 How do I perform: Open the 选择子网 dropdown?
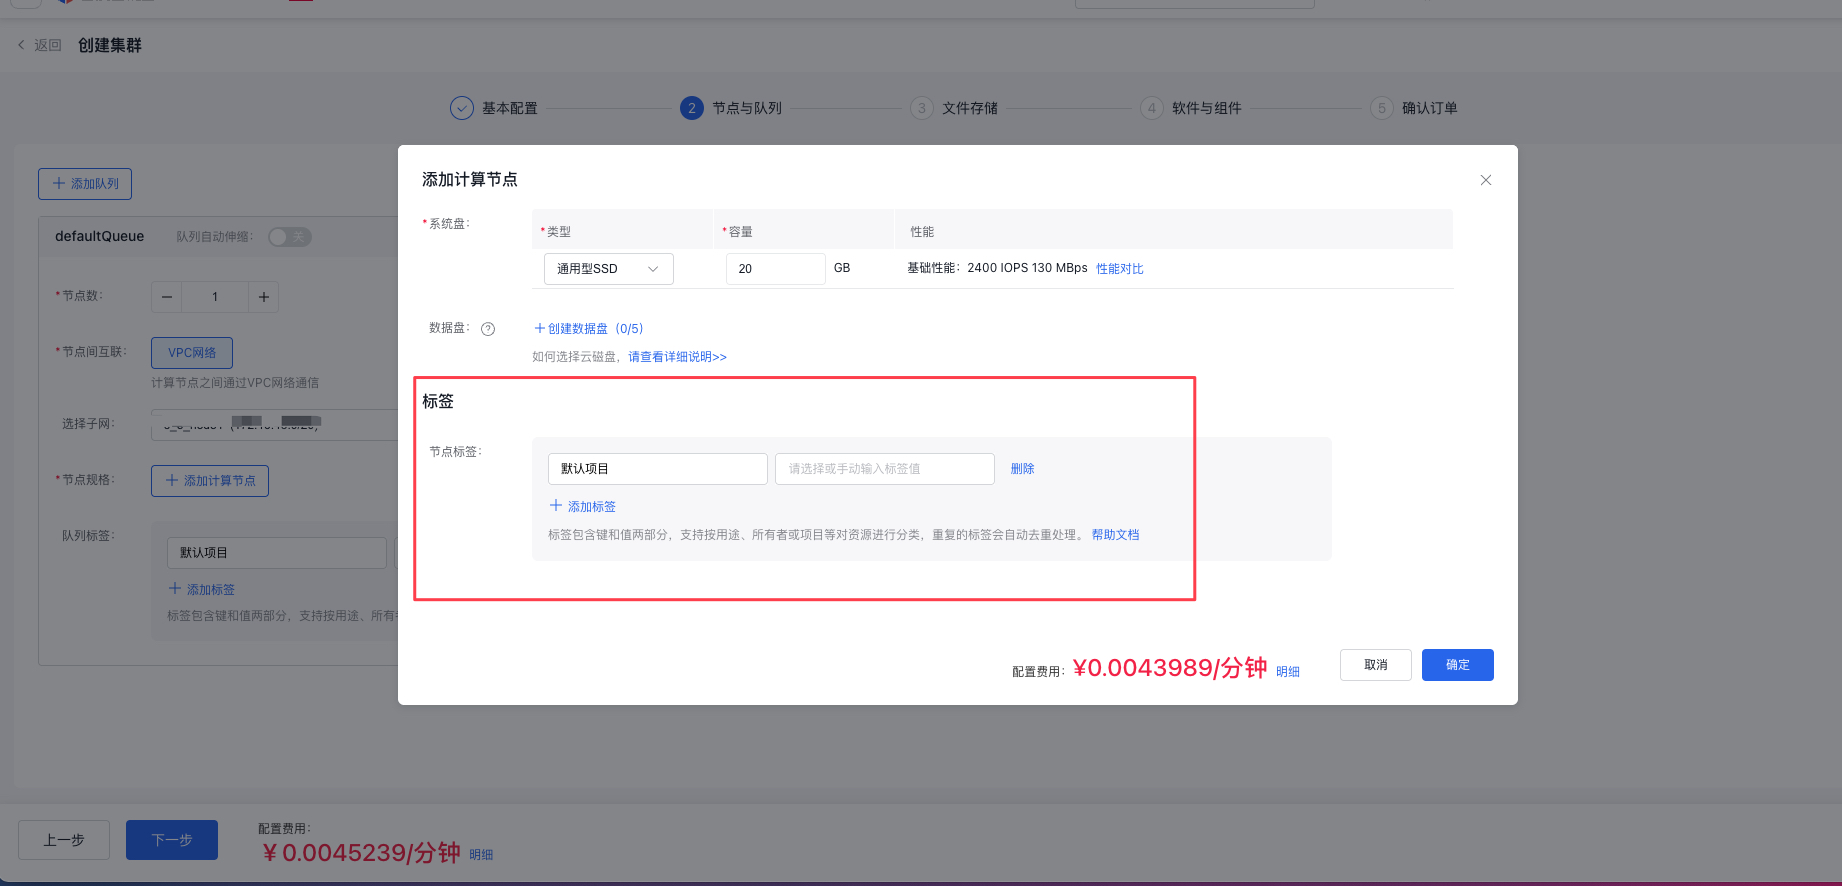(275, 424)
